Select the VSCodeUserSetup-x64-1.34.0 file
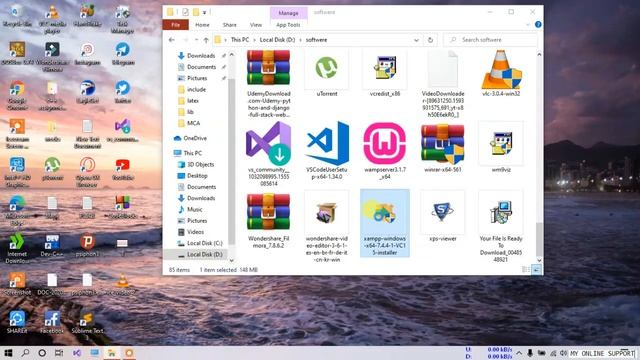Image resolution: width=640 pixels, height=360 pixels. click(327, 150)
